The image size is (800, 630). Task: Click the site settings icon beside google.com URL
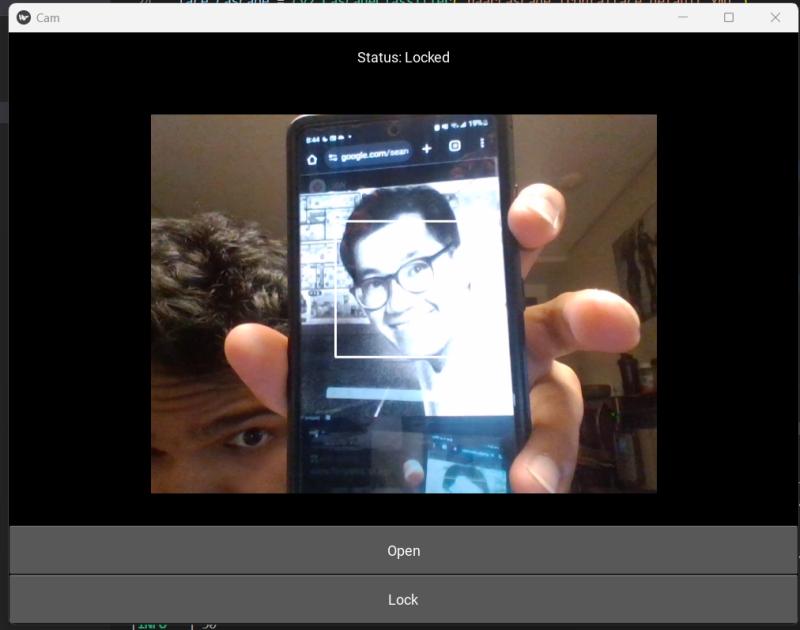[x=332, y=157]
